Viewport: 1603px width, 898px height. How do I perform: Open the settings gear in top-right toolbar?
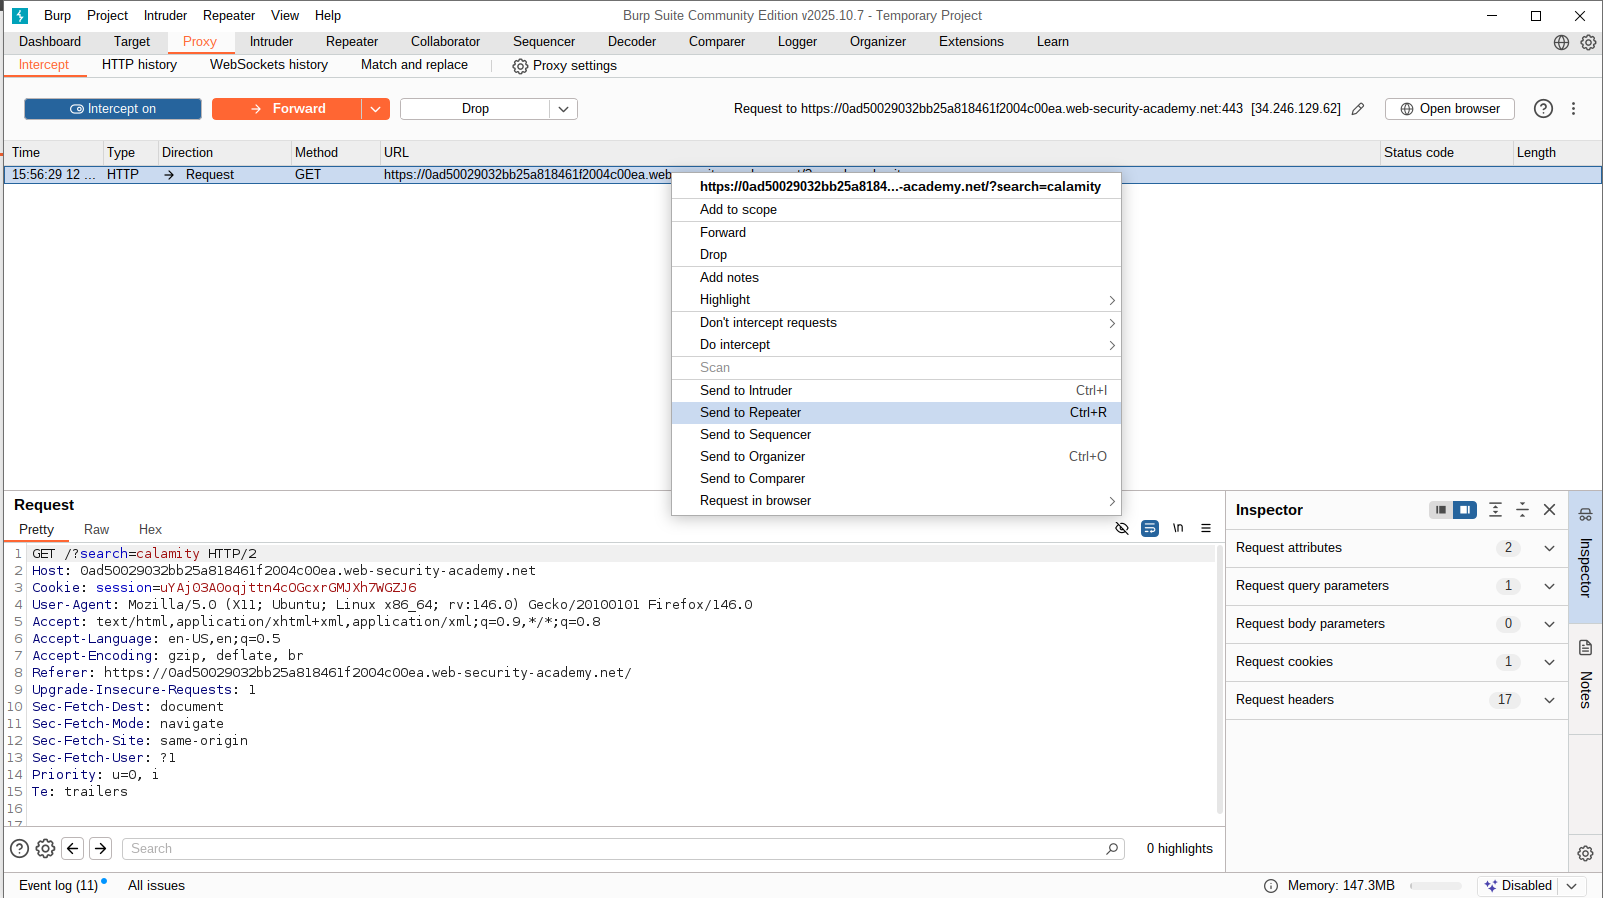point(1588,42)
